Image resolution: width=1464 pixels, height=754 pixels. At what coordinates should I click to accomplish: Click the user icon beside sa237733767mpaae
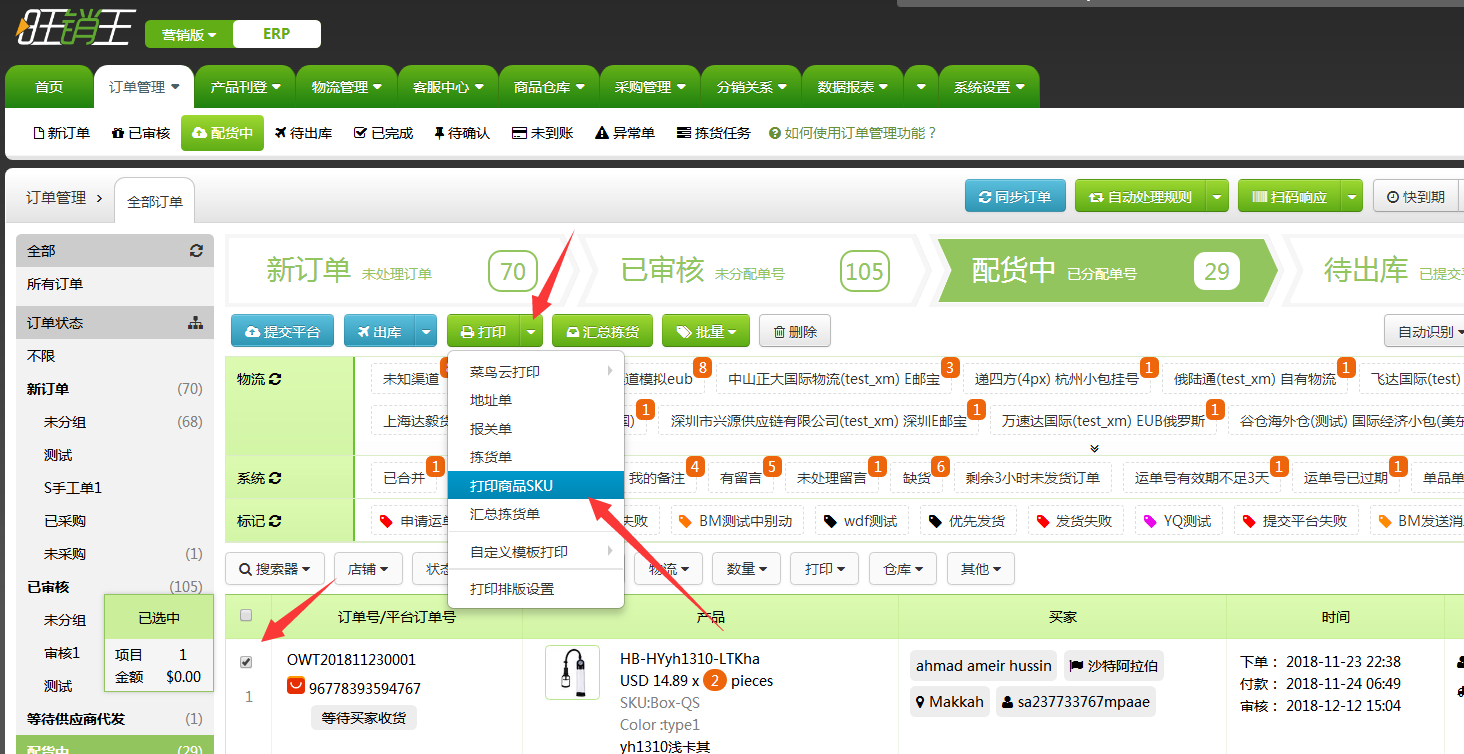pyautogui.click(x=1007, y=702)
